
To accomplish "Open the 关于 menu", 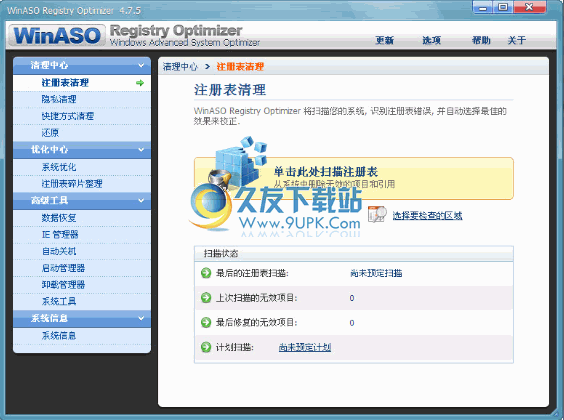I will [517, 40].
